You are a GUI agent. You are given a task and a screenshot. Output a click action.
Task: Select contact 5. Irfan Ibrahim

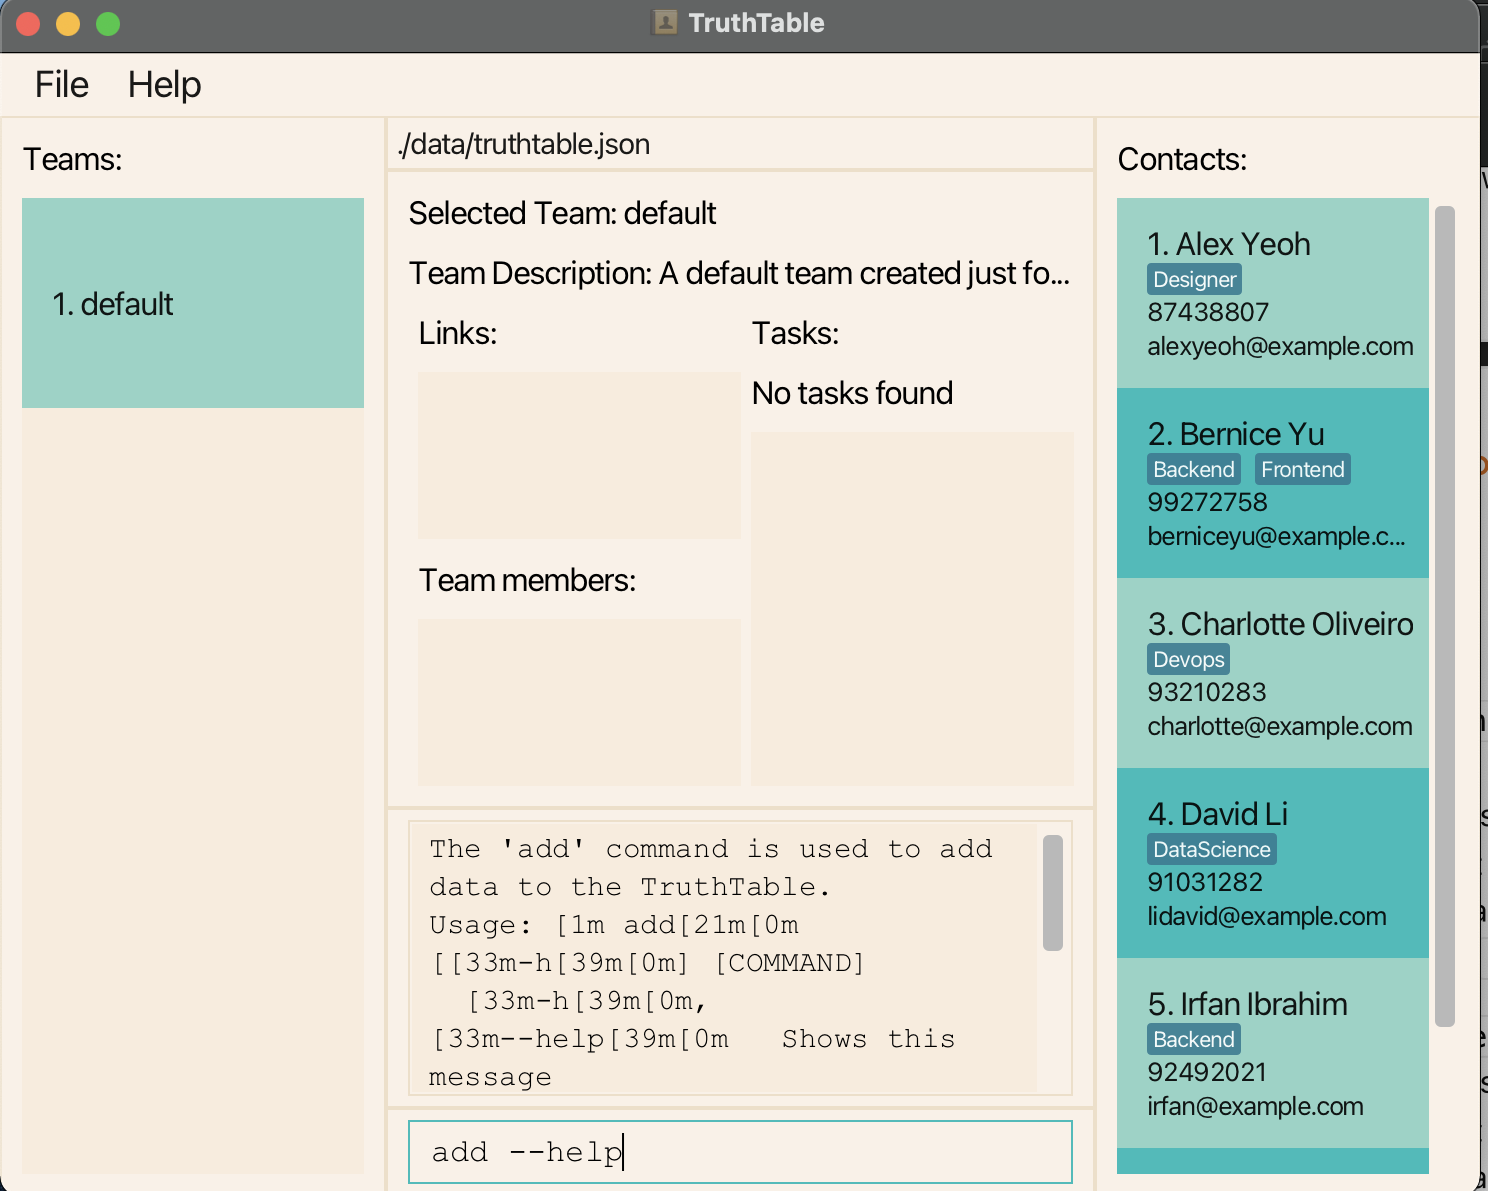1272,1053
